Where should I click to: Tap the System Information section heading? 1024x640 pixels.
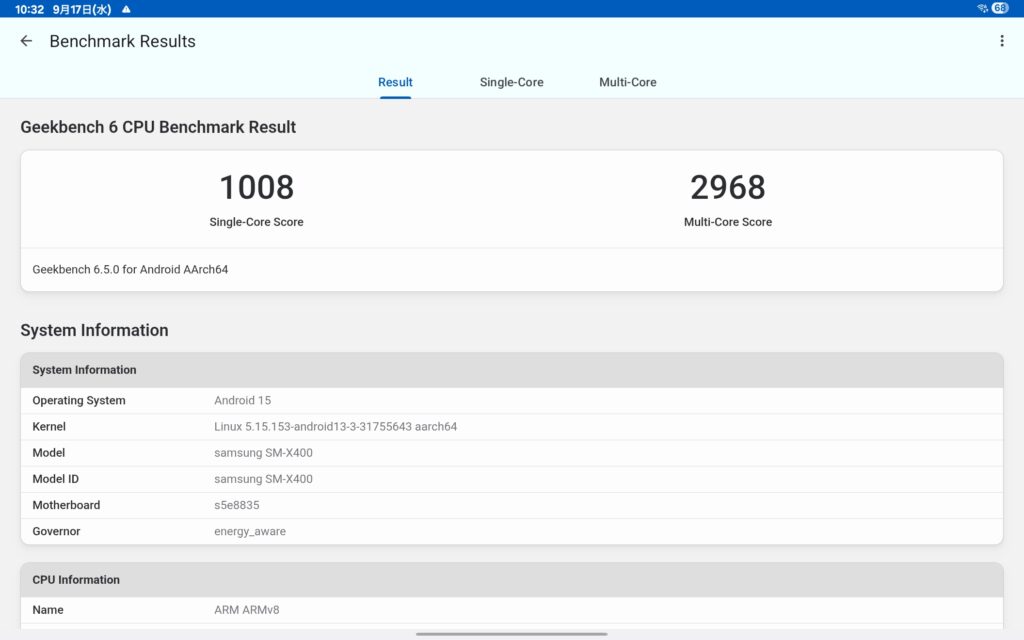pyautogui.click(x=94, y=330)
